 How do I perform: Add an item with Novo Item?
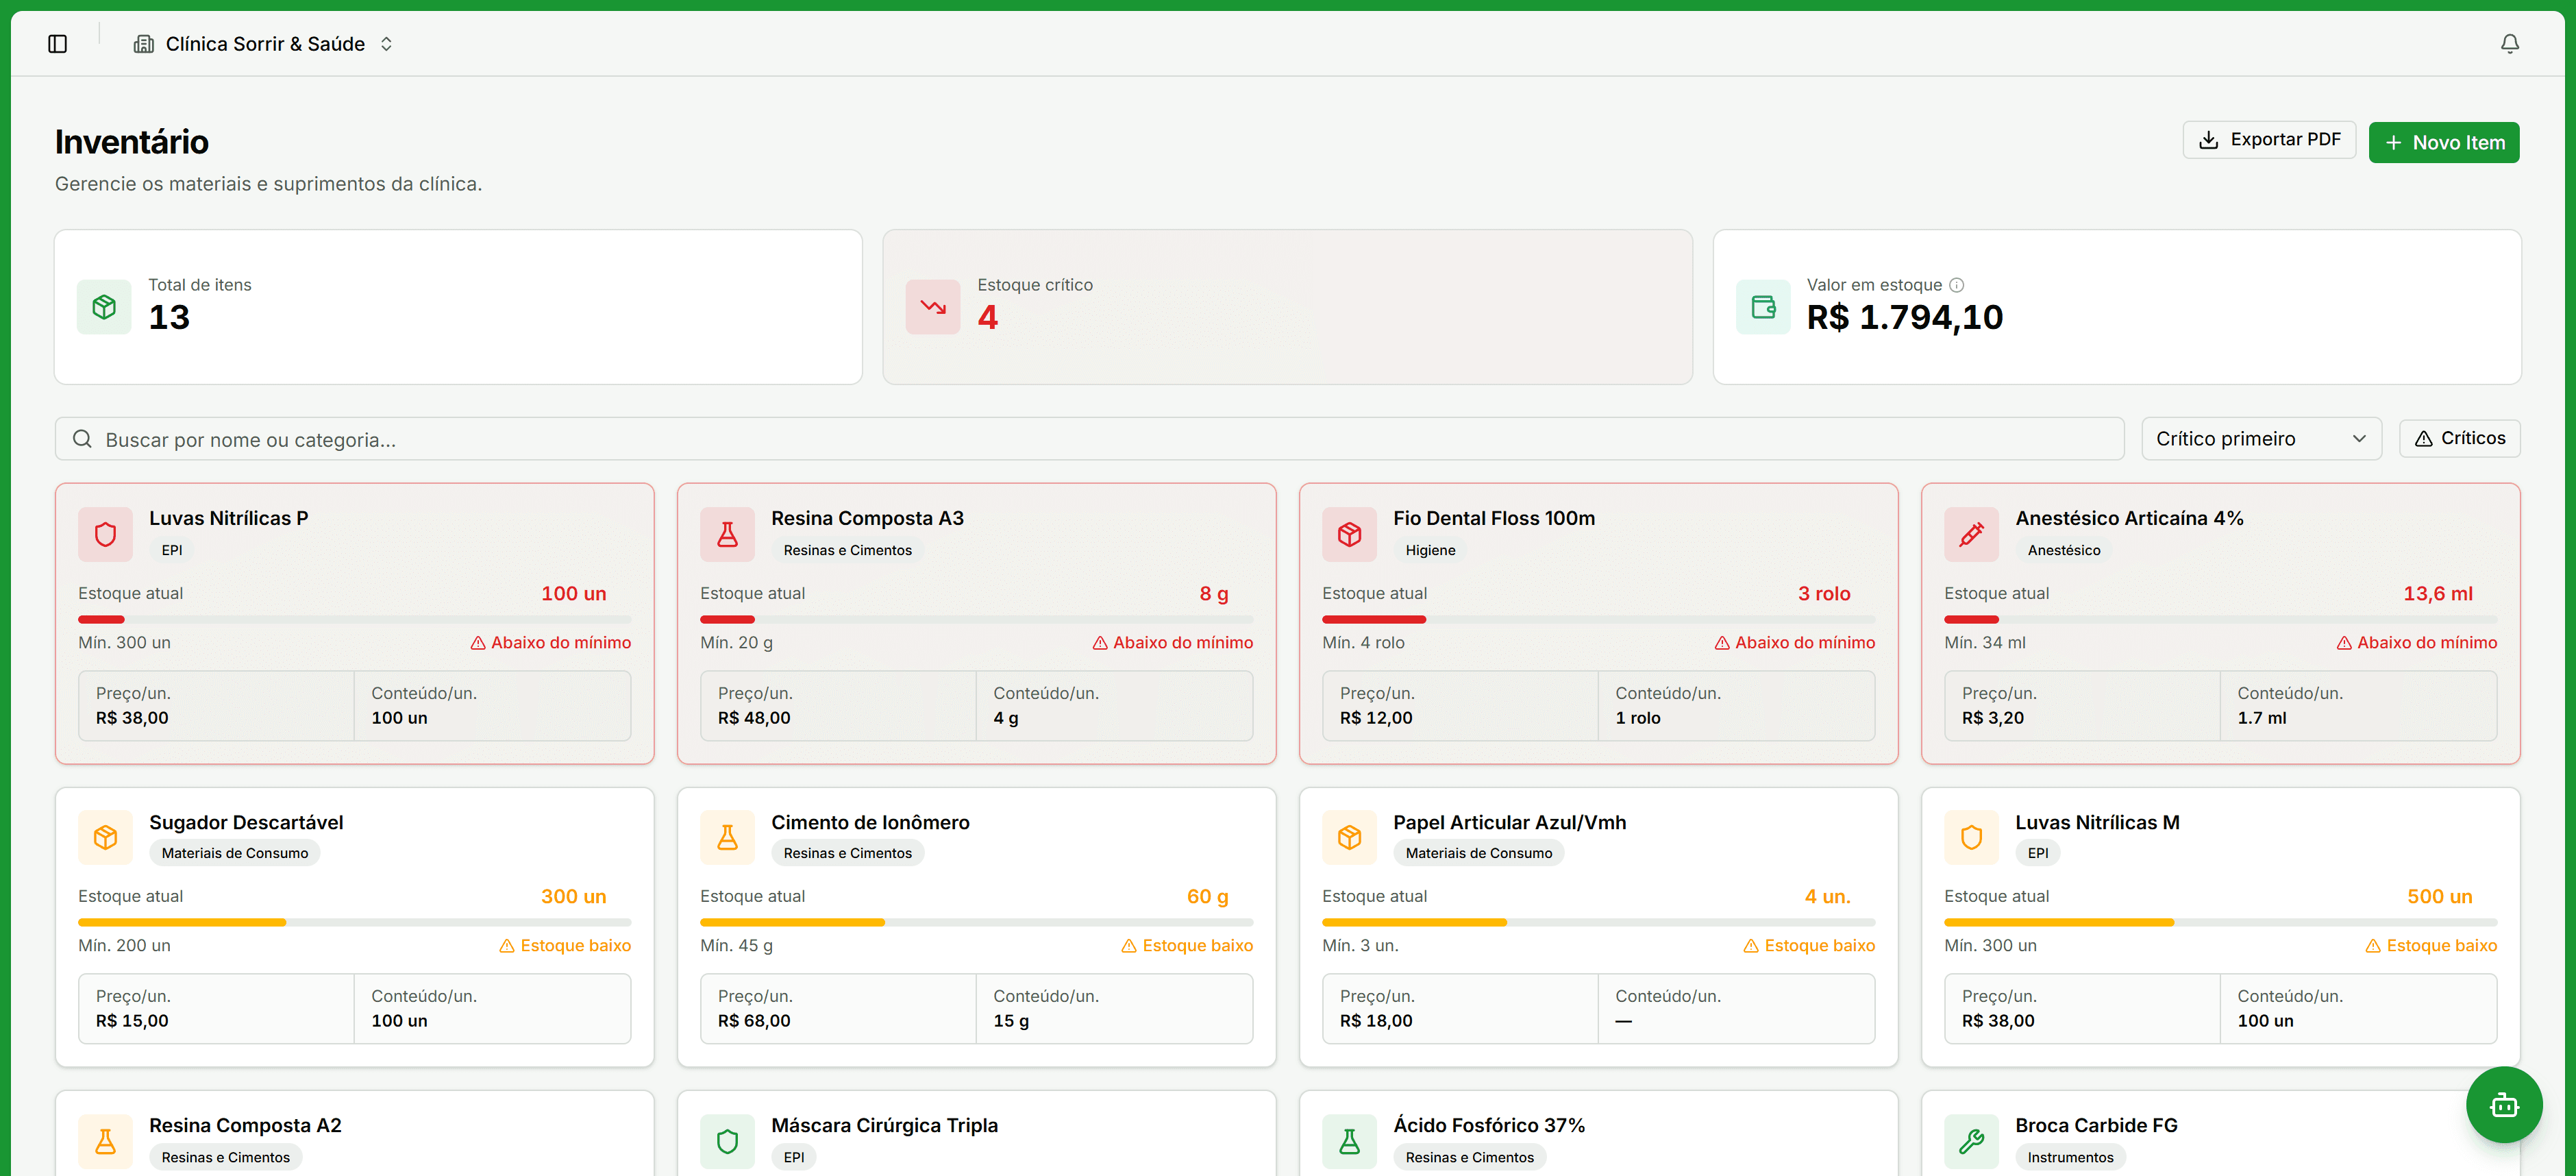coord(2443,142)
